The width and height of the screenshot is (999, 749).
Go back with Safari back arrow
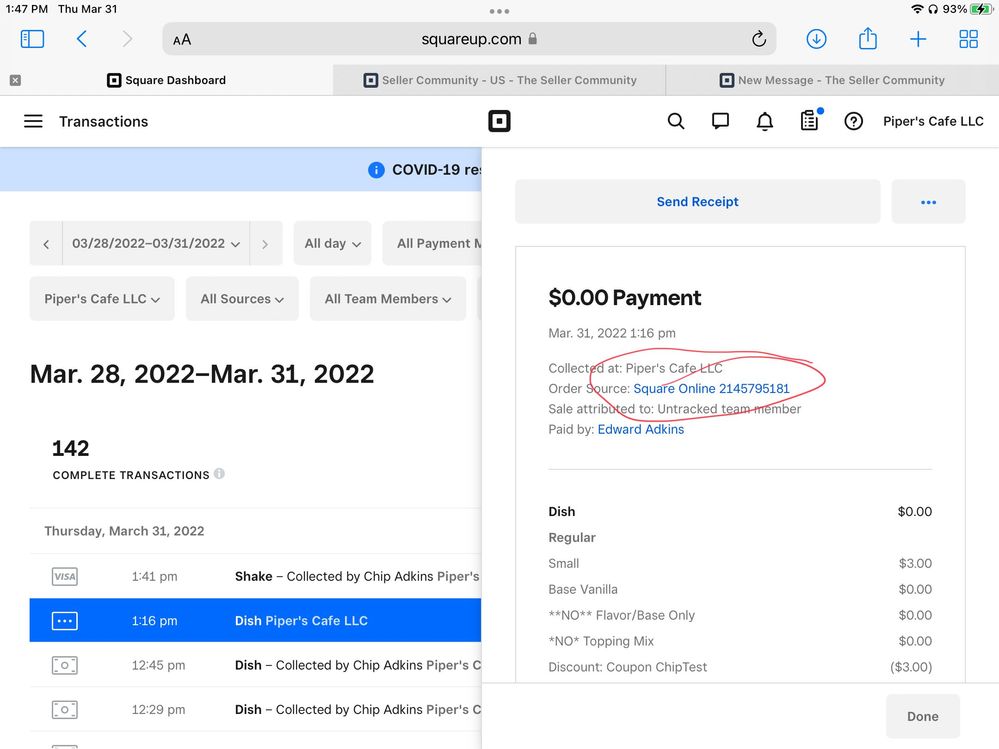pos(82,39)
